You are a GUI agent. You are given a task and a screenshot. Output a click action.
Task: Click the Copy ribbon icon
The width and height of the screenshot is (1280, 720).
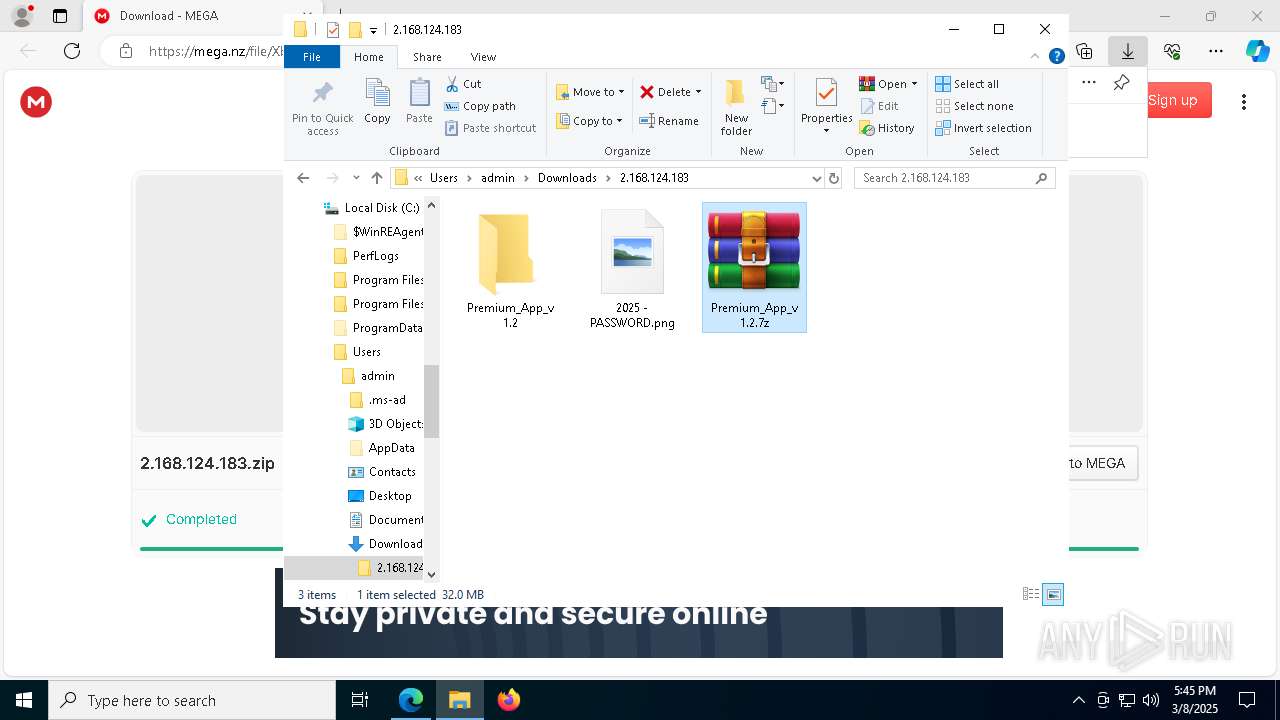point(377,102)
